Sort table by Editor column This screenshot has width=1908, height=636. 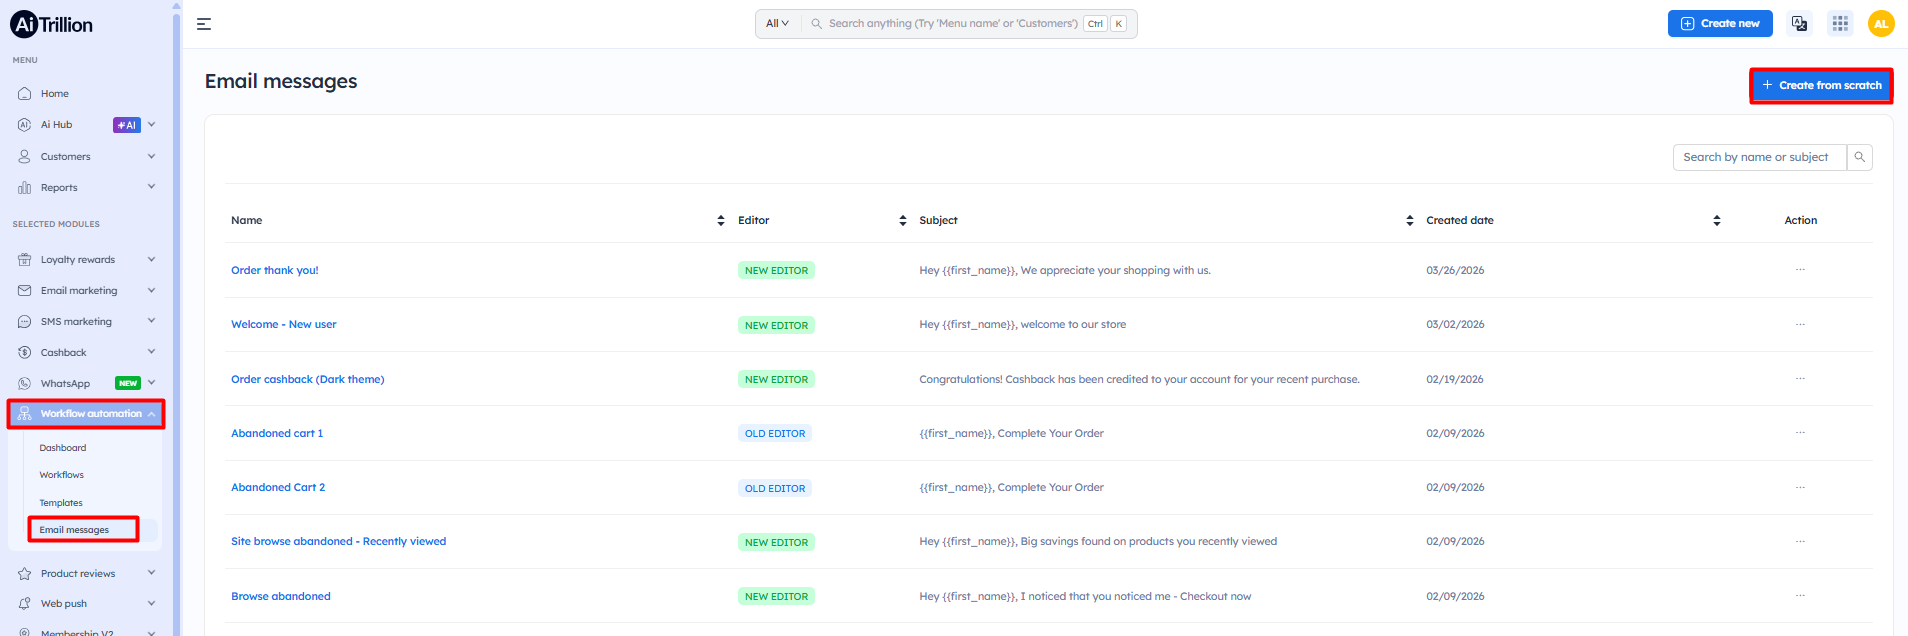(902, 220)
